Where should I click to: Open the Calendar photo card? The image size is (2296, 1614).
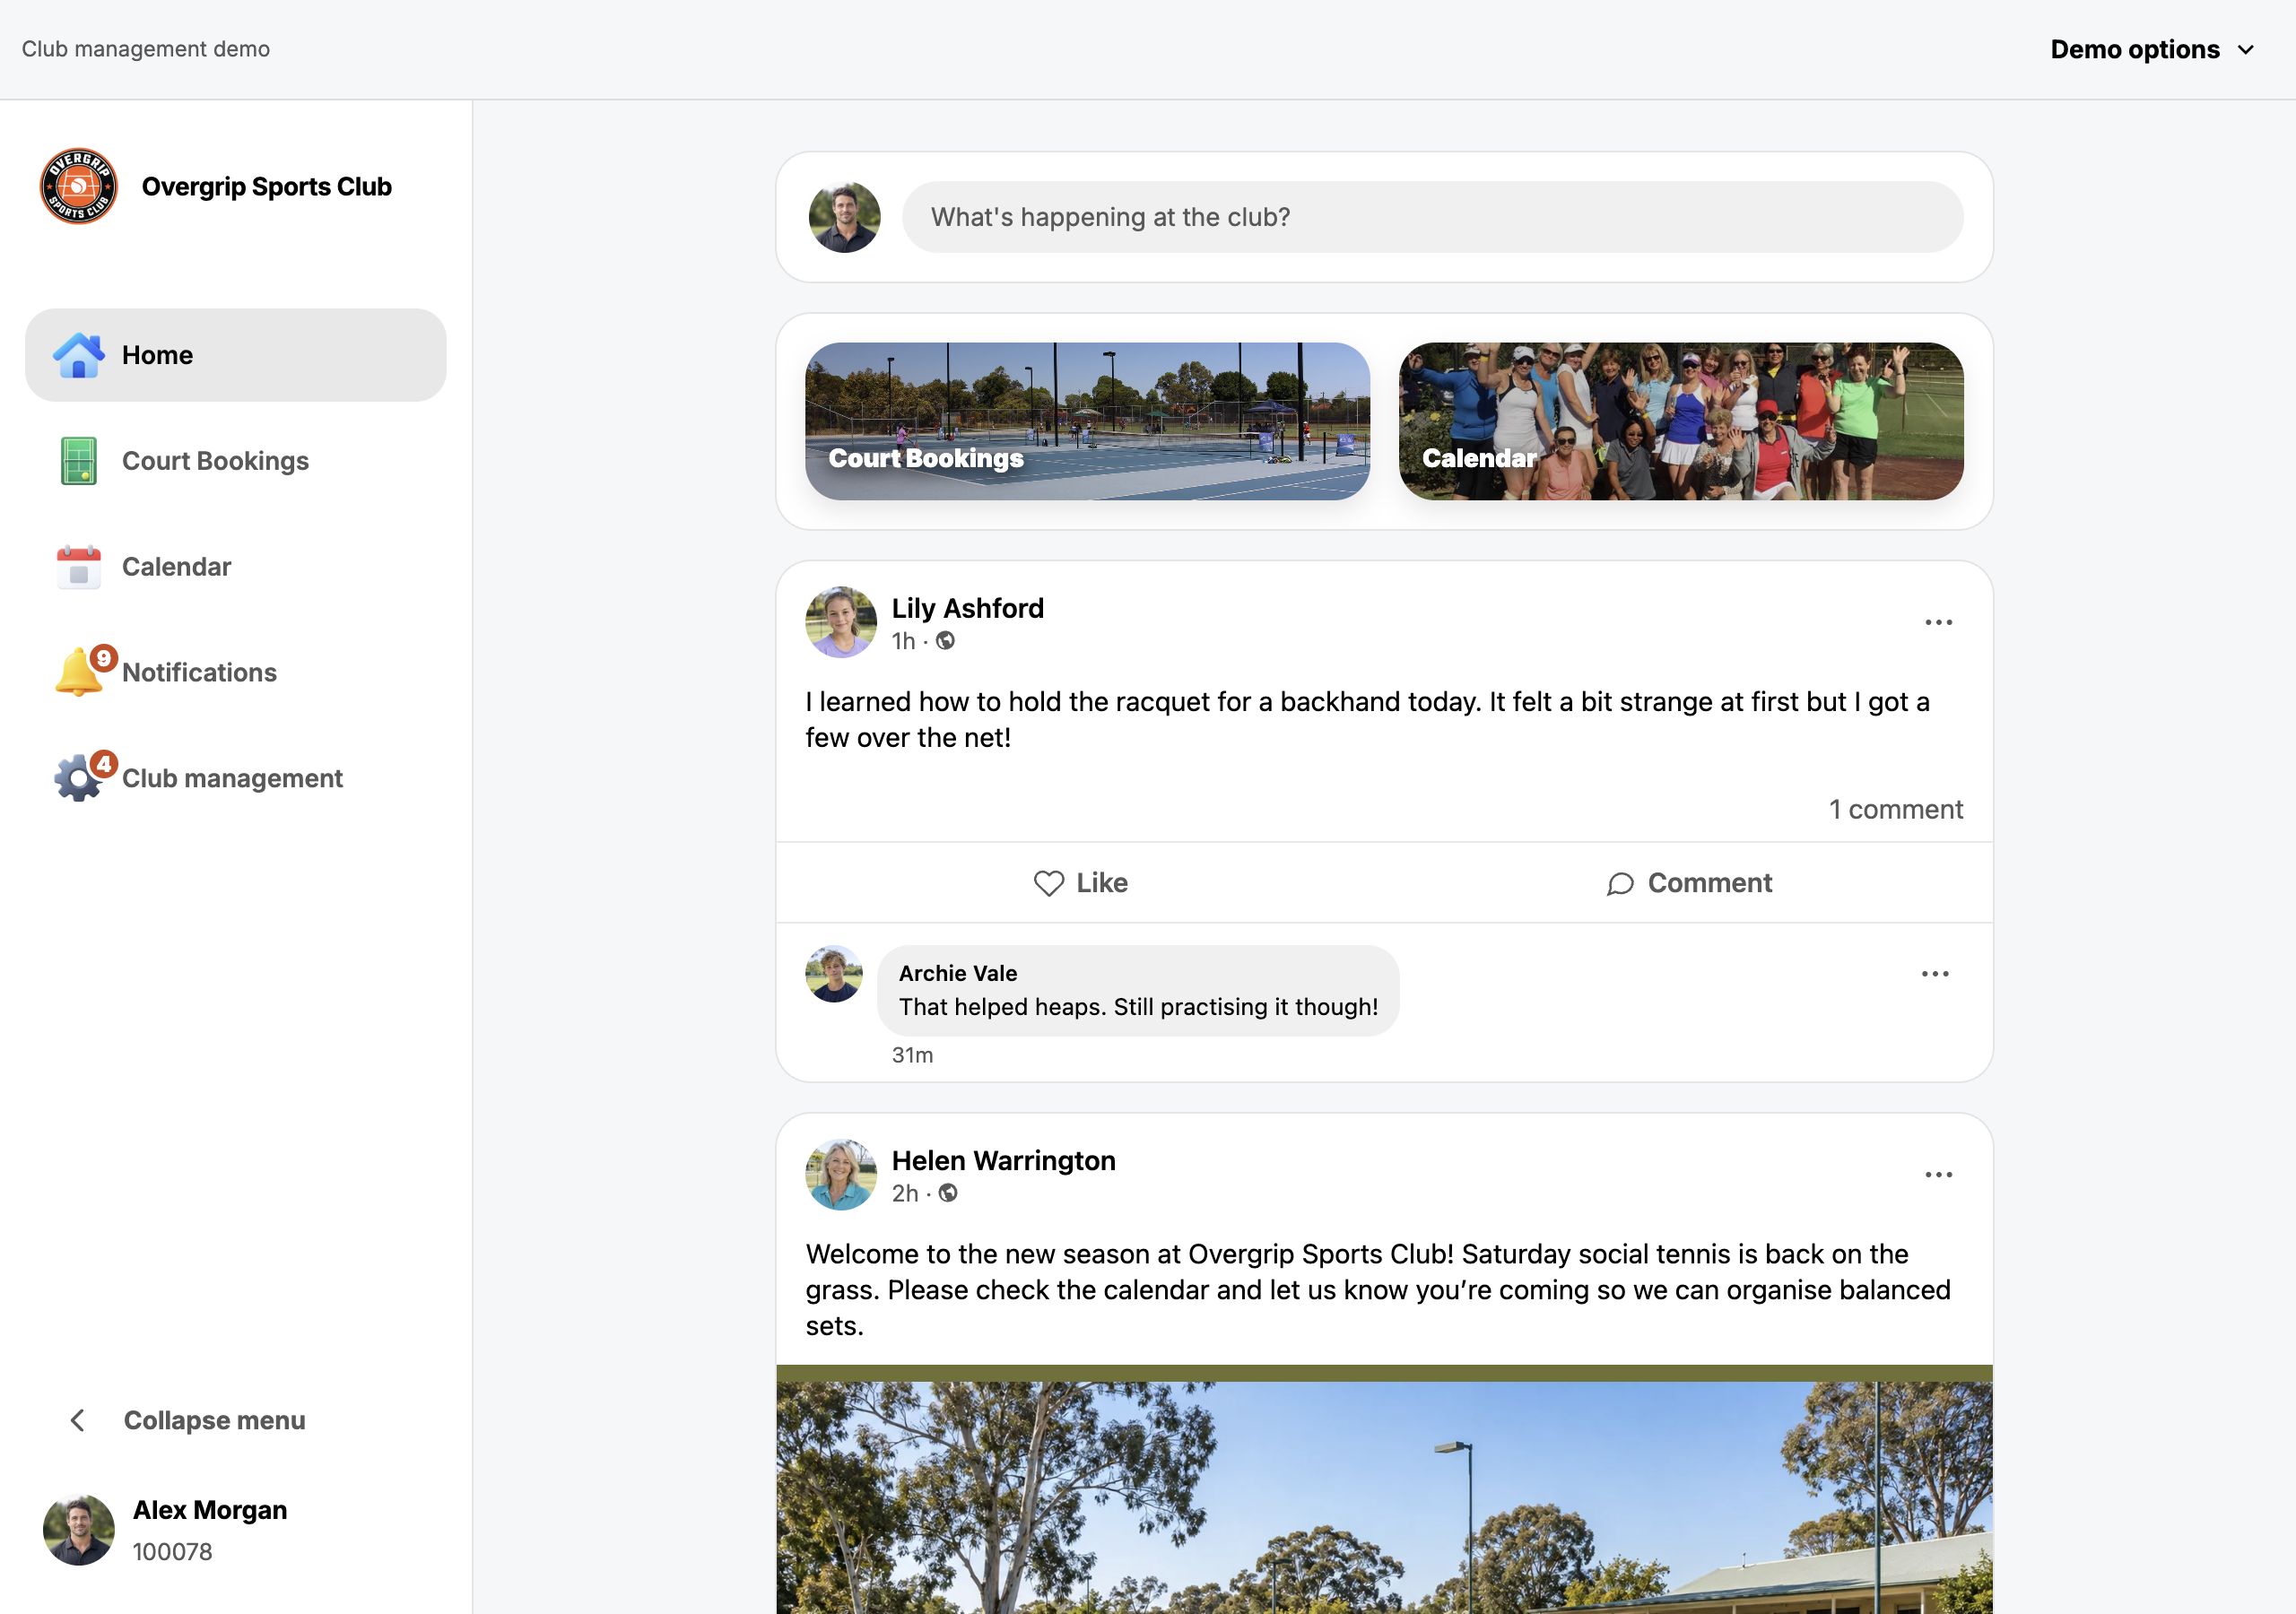point(1681,421)
